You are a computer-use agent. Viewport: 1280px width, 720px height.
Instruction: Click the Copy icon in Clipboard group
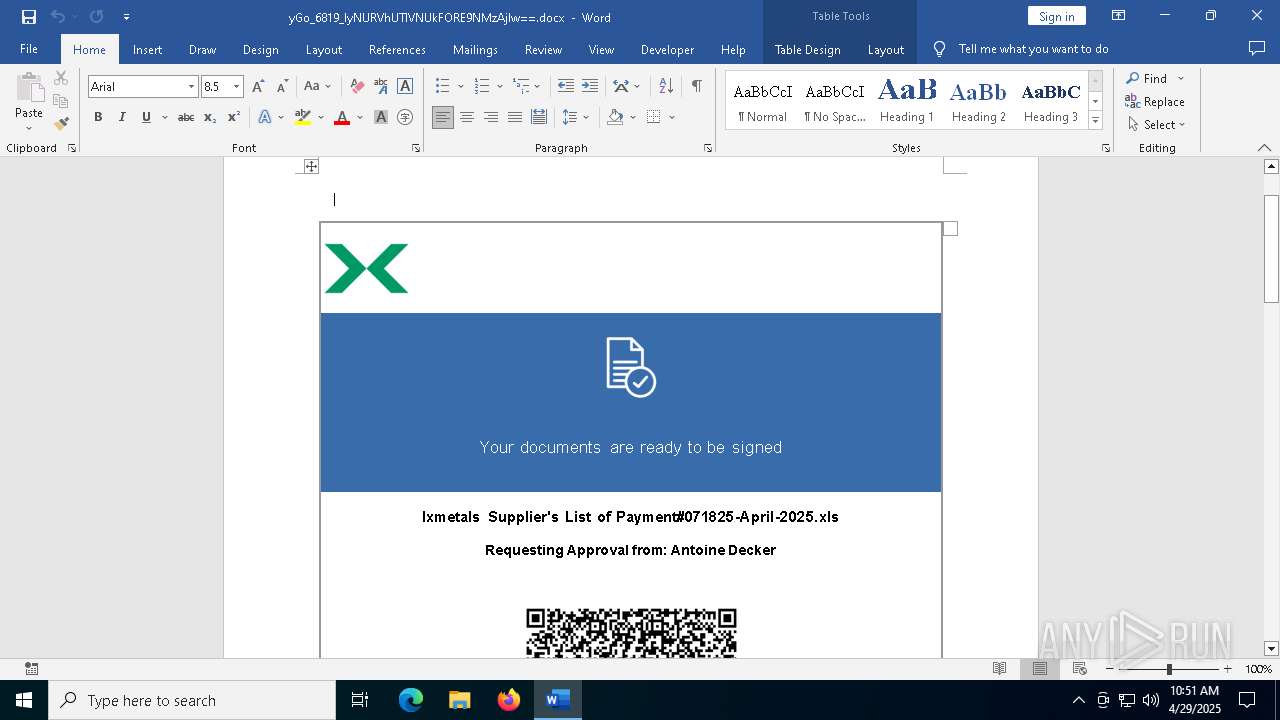click(x=61, y=101)
